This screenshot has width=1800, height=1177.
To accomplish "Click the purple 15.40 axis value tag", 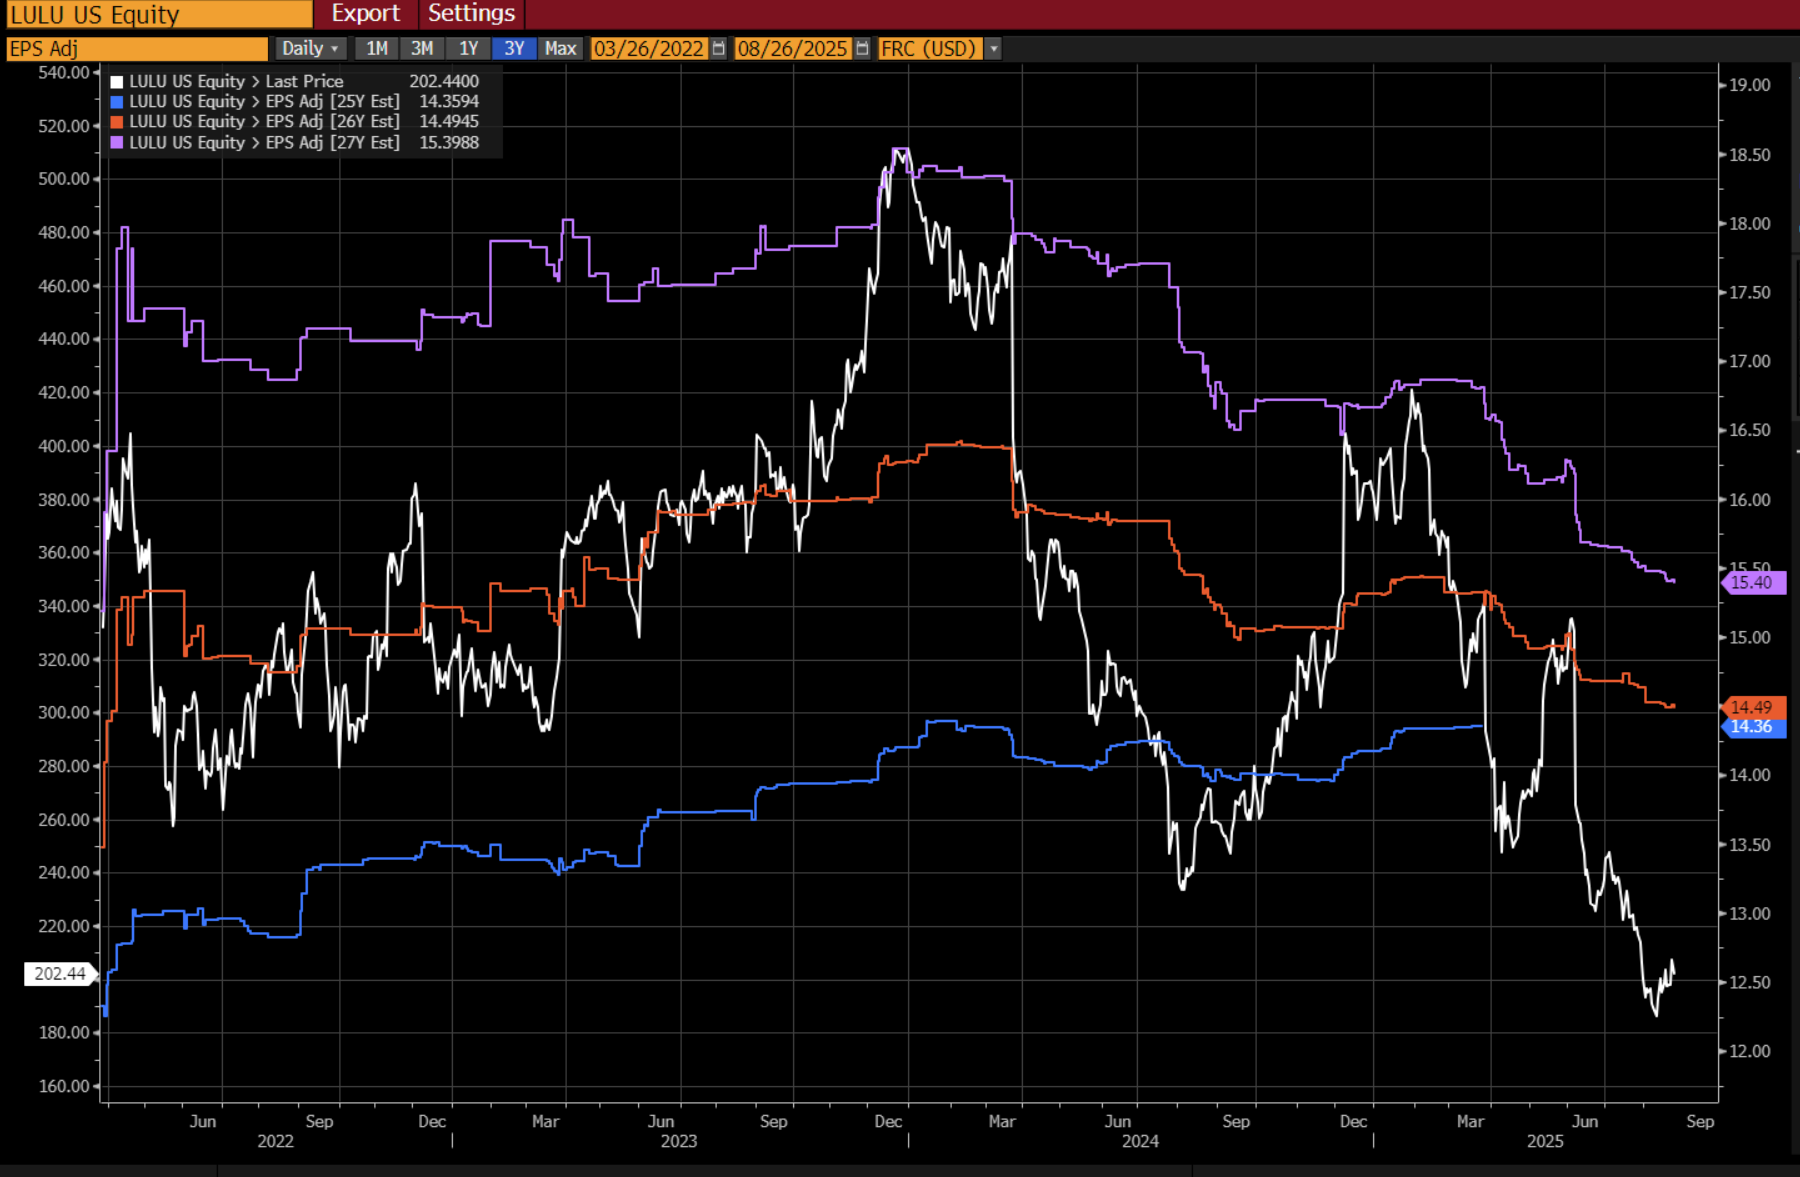I will [x=1753, y=582].
